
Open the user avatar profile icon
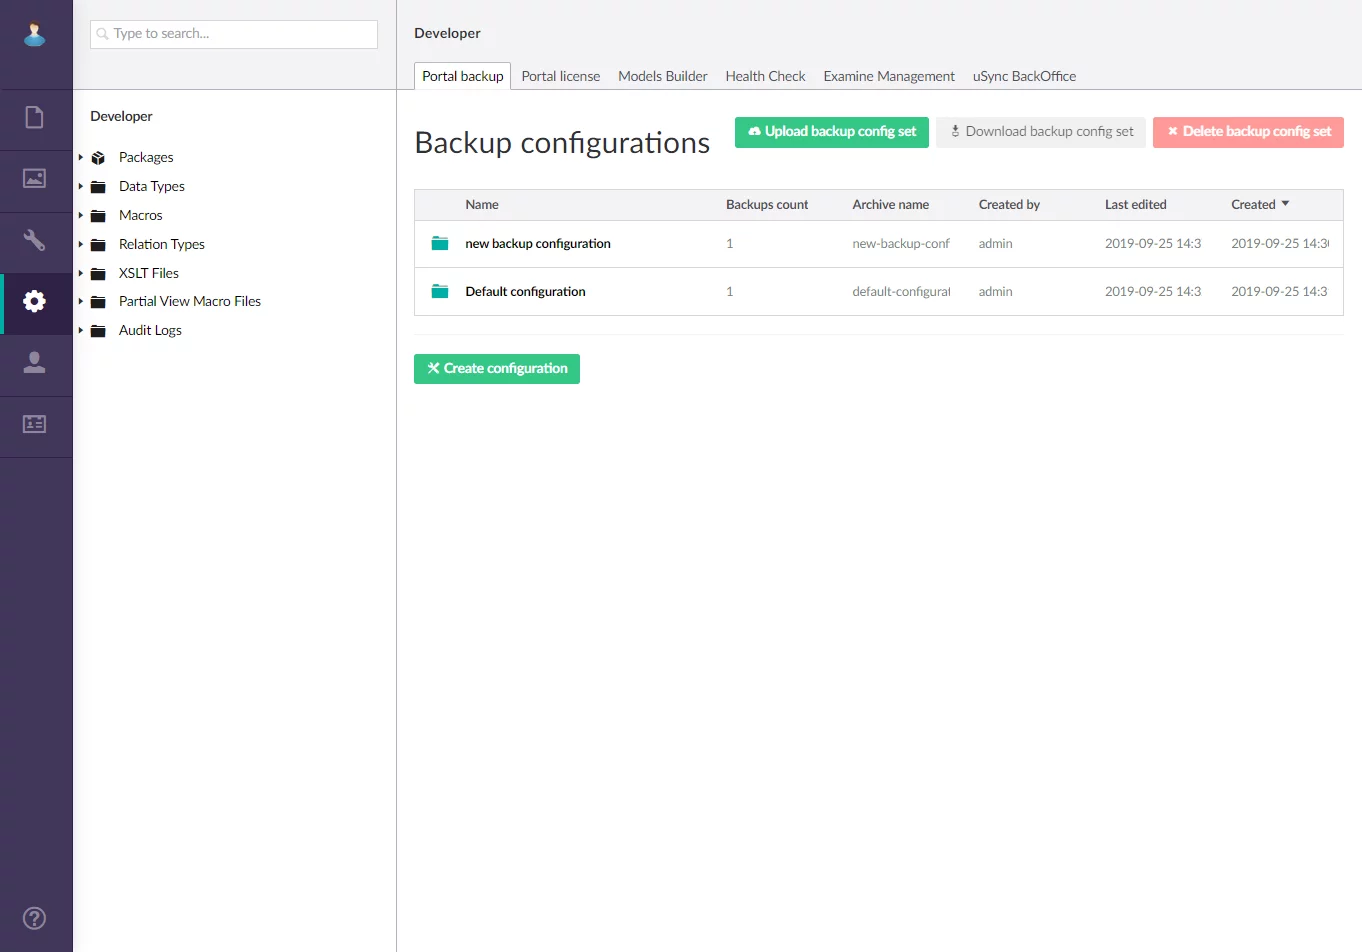35,34
